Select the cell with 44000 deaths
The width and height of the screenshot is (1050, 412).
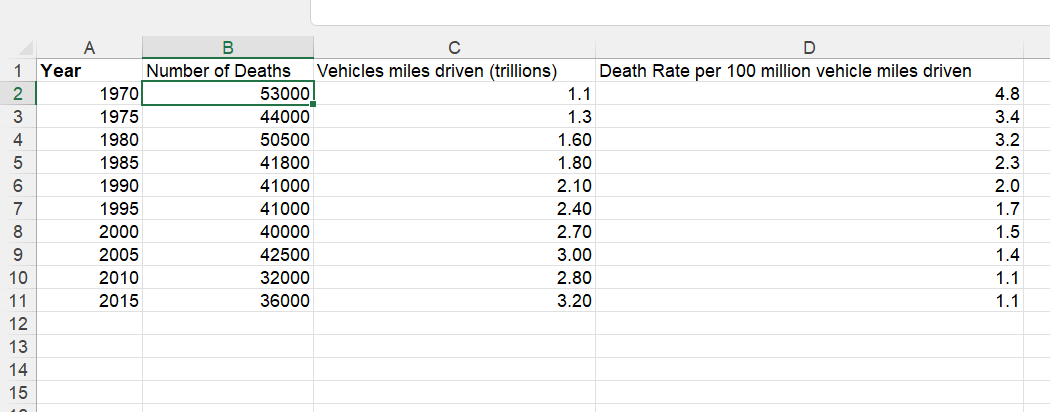pyautogui.click(x=228, y=117)
